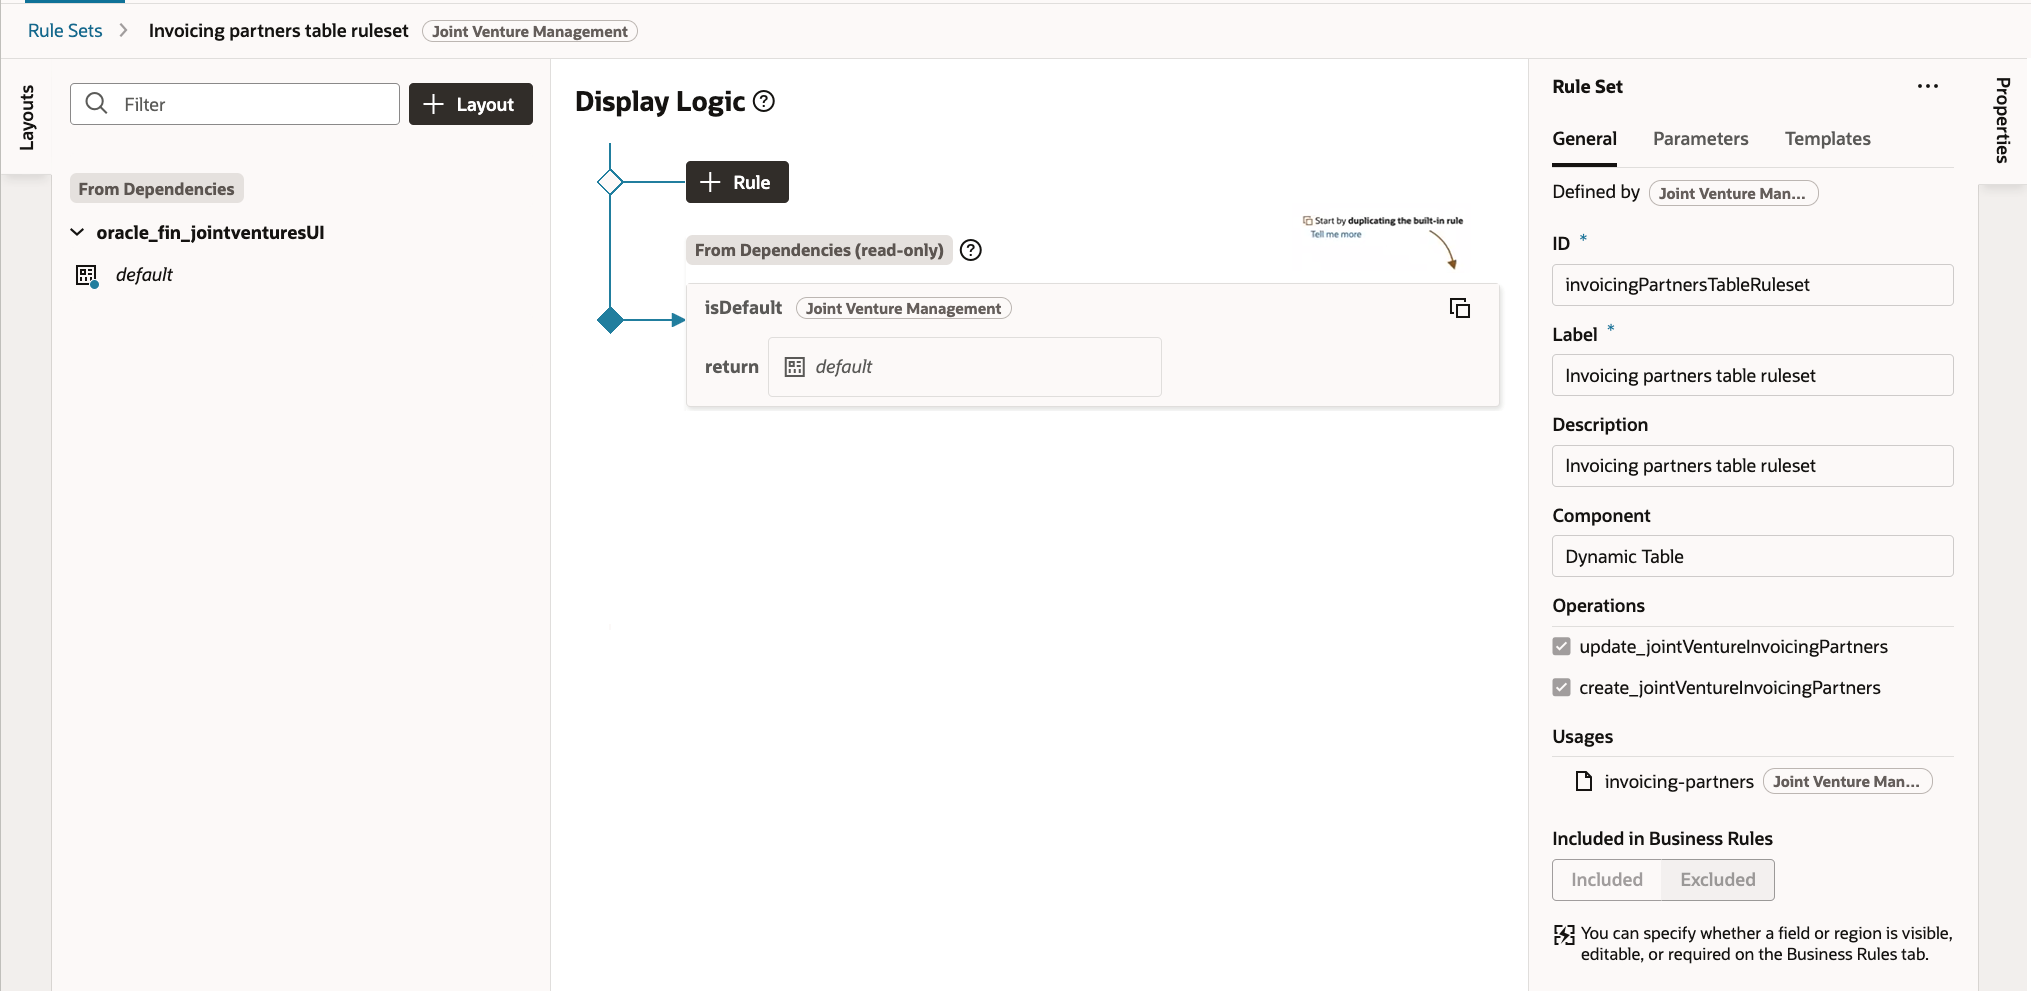Uncheck the update_jointVentureInvoicingPartners operation
2031x991 pixels.
click(1561, 646)
